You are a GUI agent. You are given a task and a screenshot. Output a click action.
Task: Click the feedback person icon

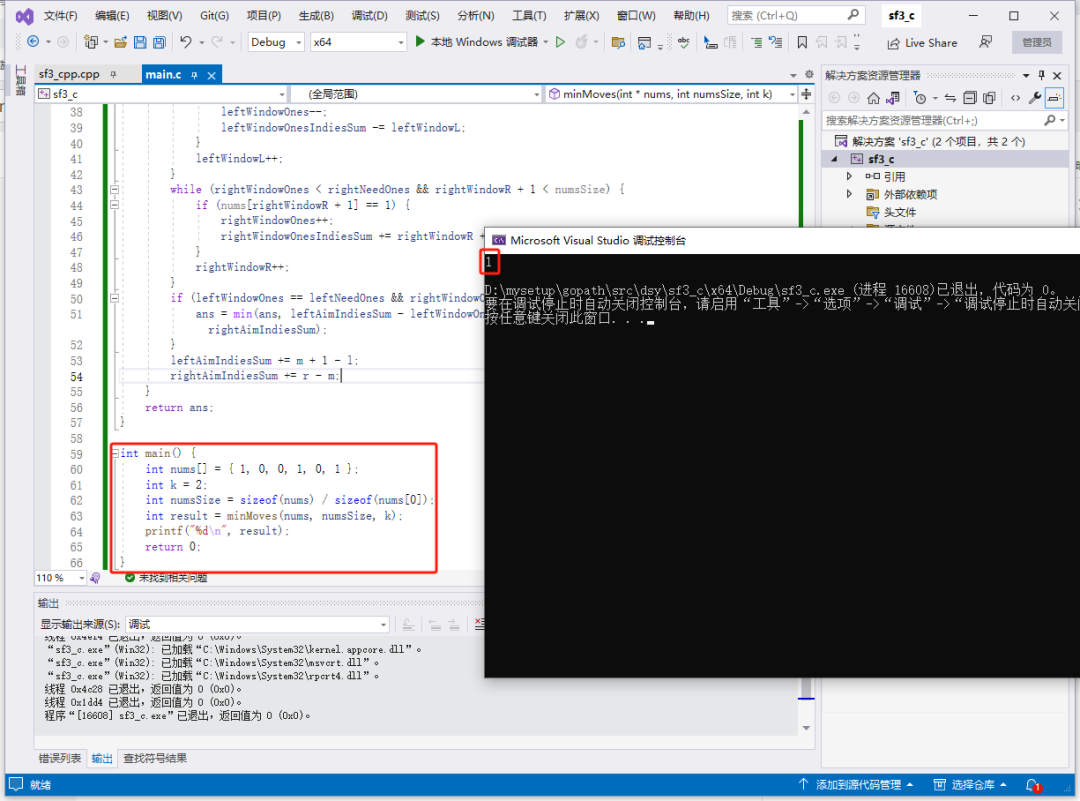[986, 42]
